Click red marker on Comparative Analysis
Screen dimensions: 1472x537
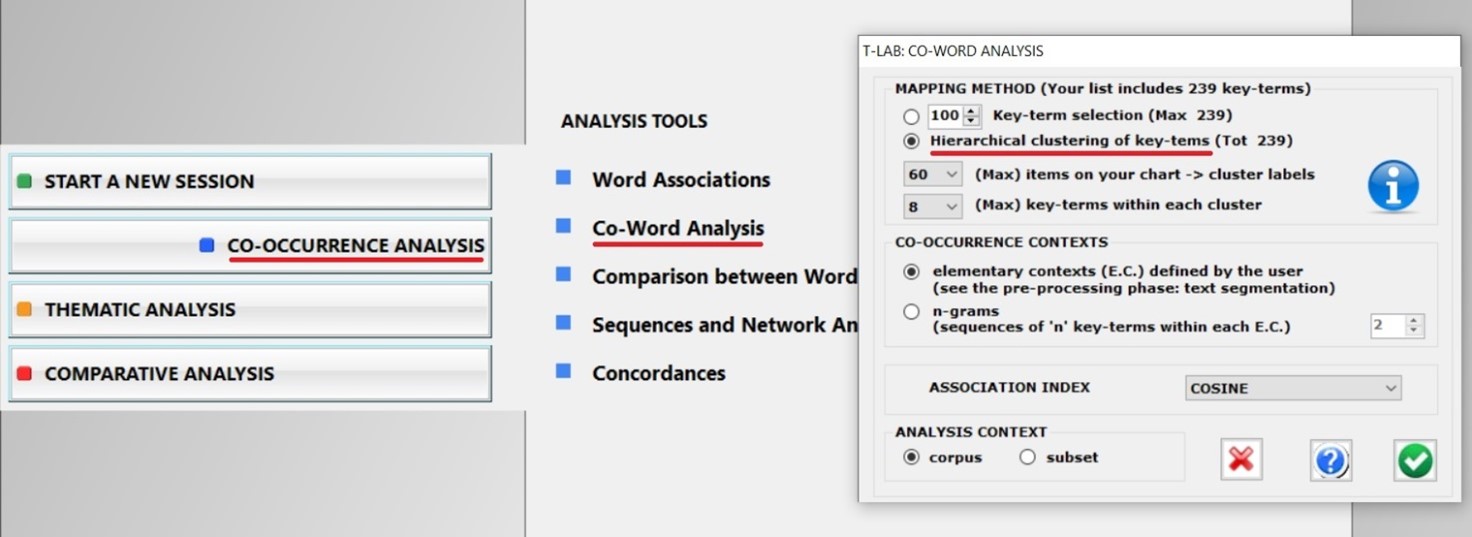(x=25, y=373)
